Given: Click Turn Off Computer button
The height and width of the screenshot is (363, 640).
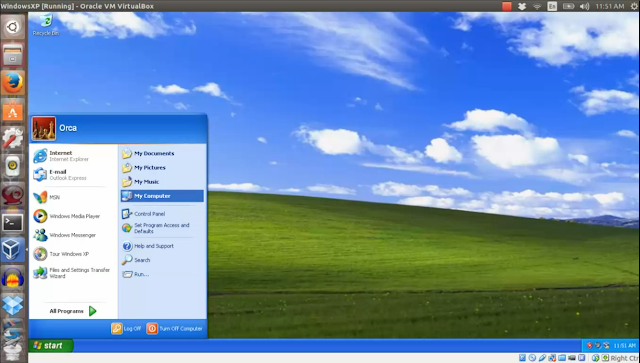Looking at the screenshot, I should click(175, 328).
